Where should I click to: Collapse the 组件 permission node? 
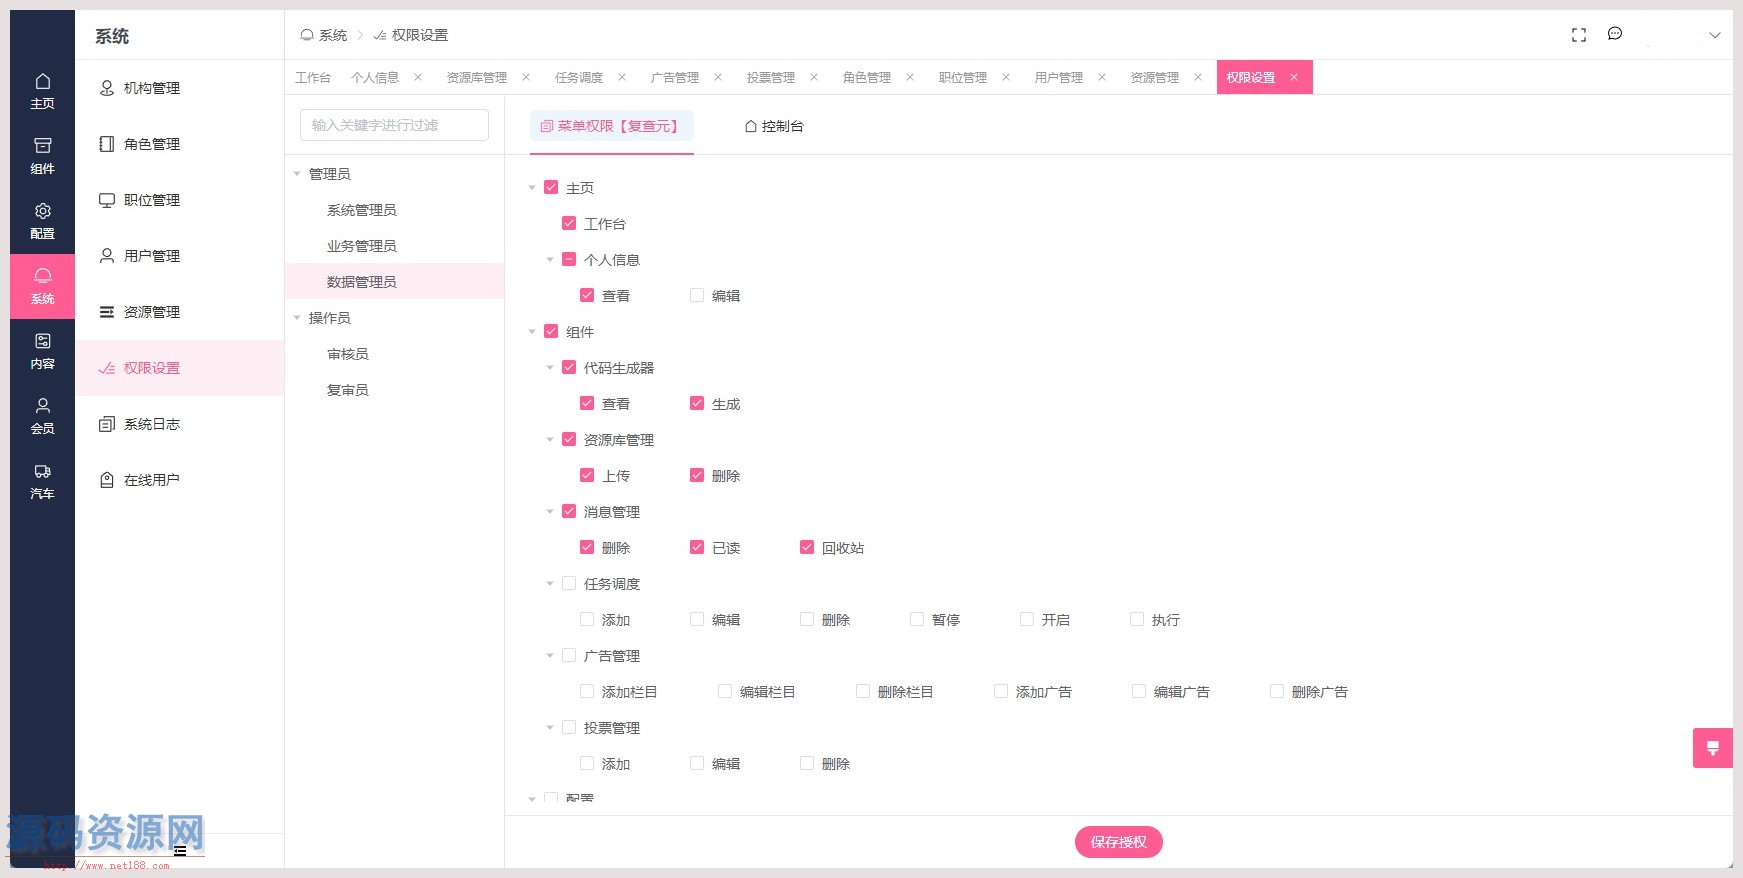532,332
